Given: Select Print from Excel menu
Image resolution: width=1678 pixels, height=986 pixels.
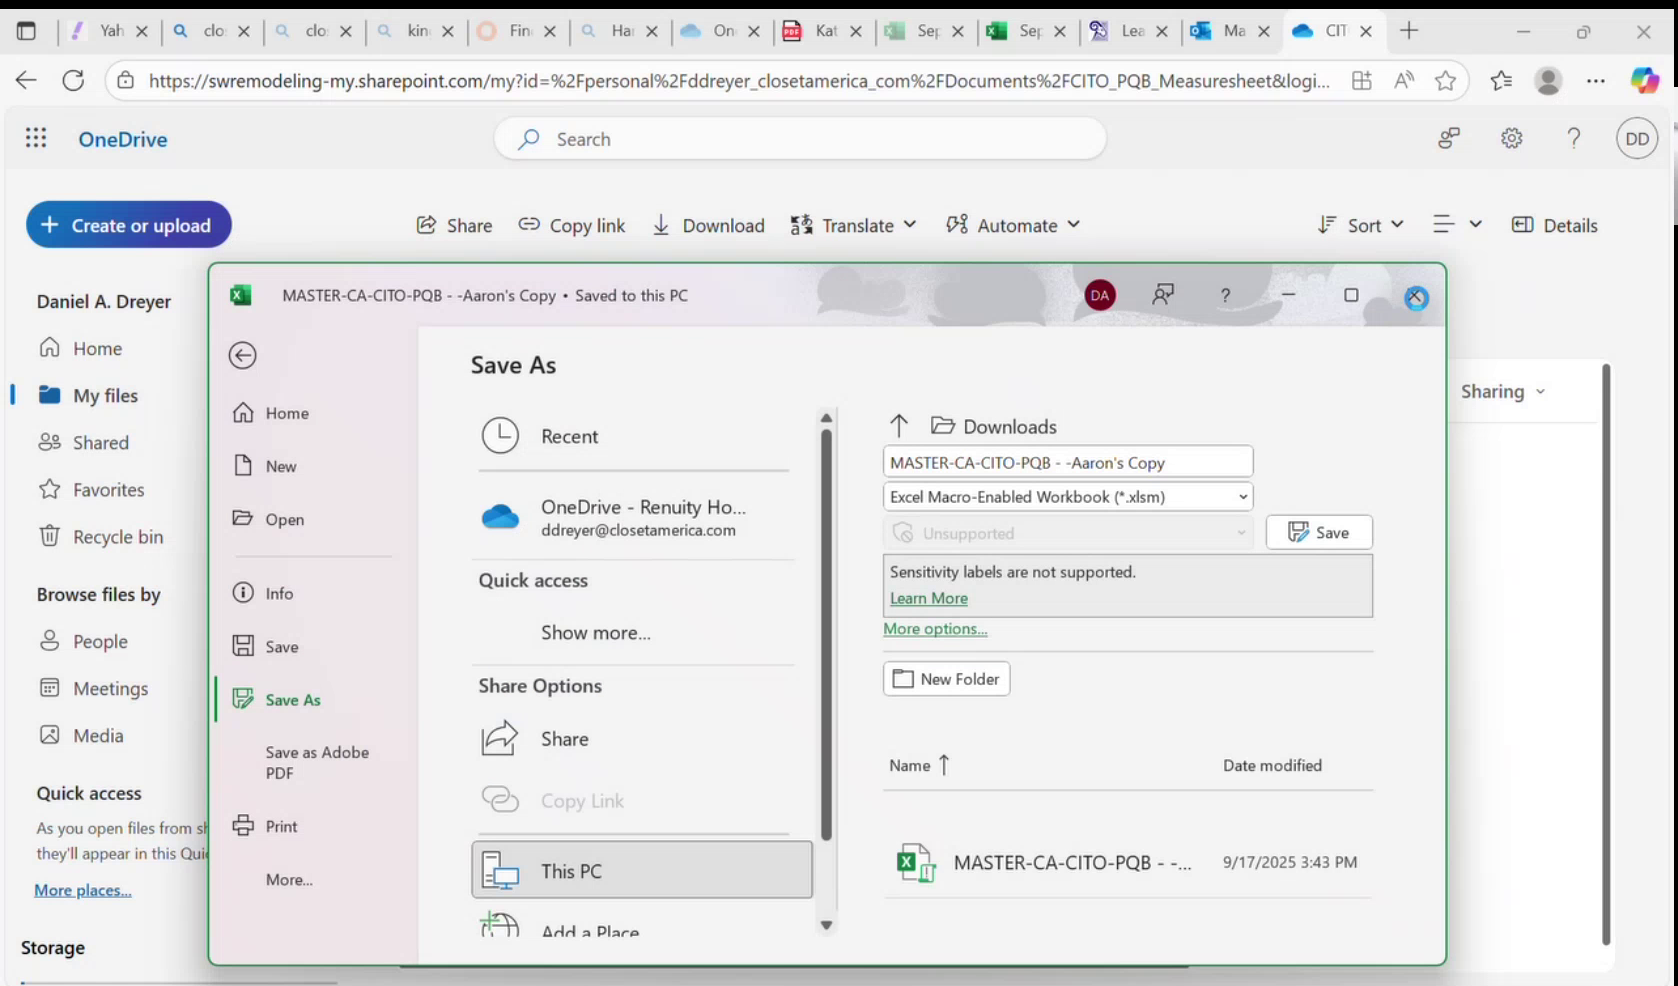Looking at the screenshot, I should point(281,826).
